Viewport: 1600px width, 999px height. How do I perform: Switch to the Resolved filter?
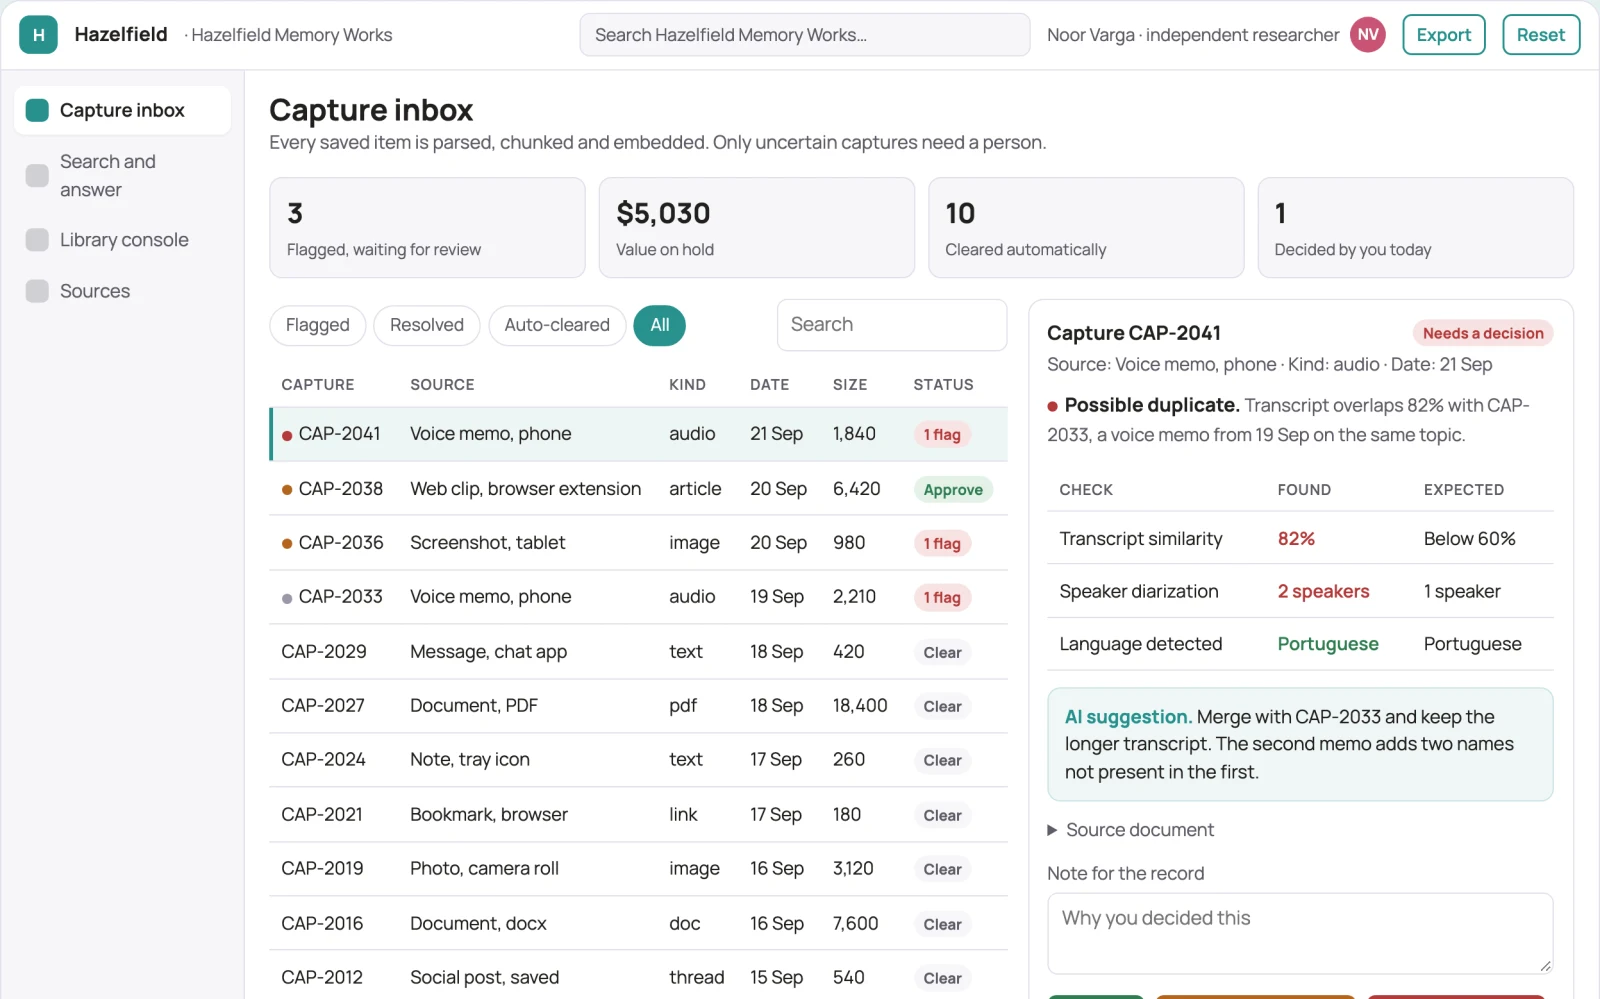click(427, 325)
